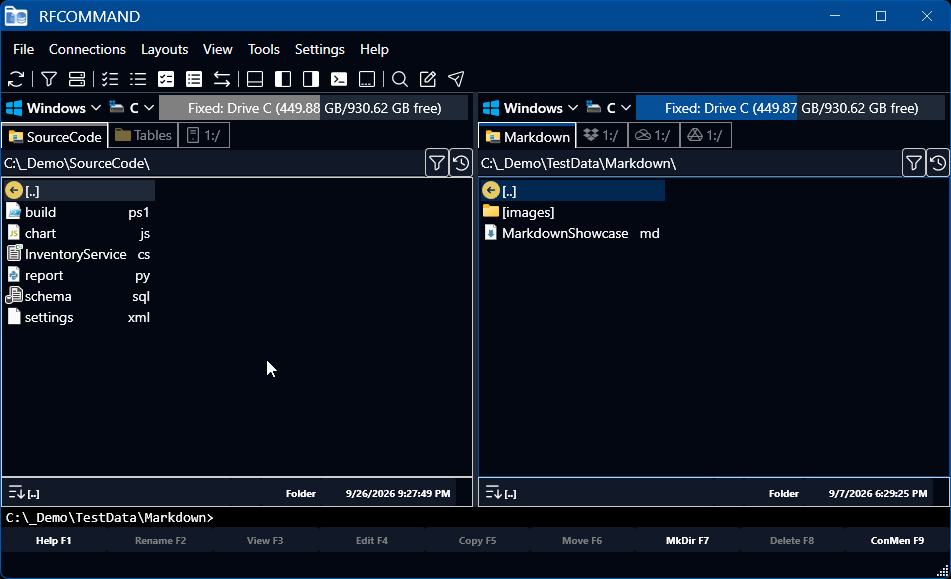Screen dimensions: 951x579
Task: Select report py file
Action: point(79,275)
